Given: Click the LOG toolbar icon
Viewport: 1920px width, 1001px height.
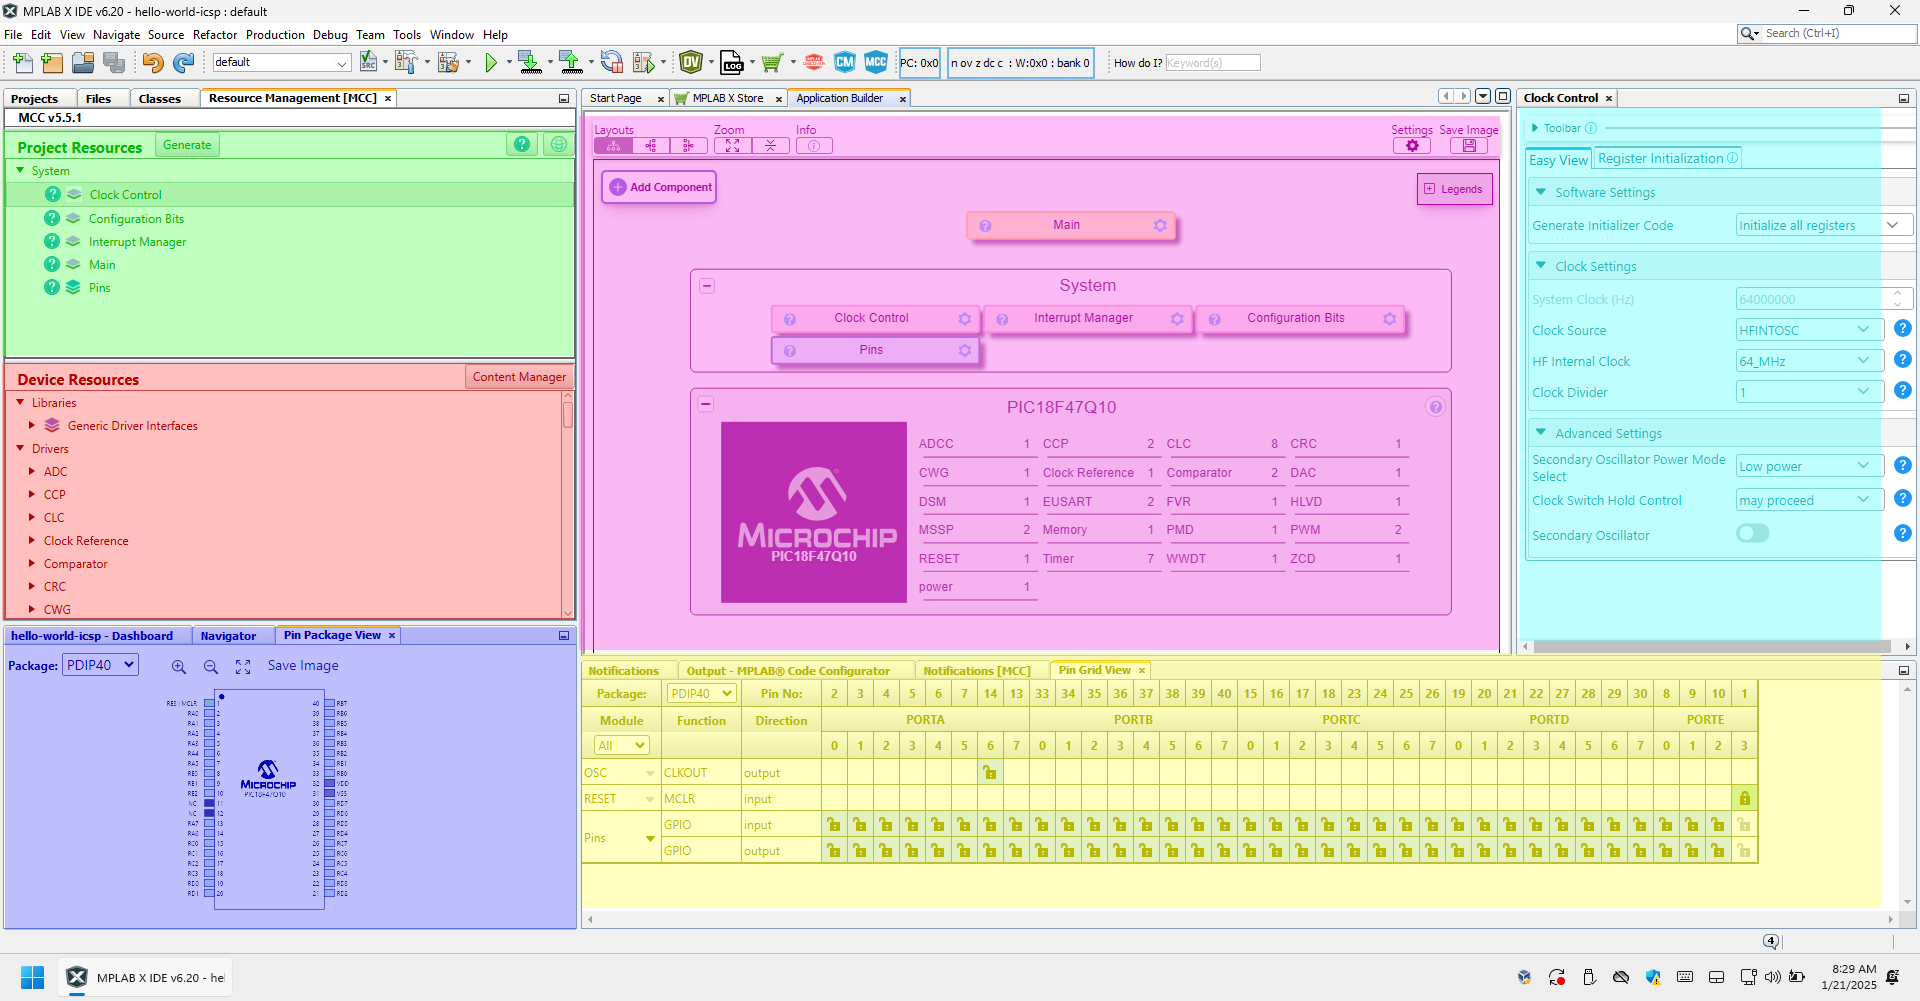Looking at the screenshot, I should click(732, 63).
